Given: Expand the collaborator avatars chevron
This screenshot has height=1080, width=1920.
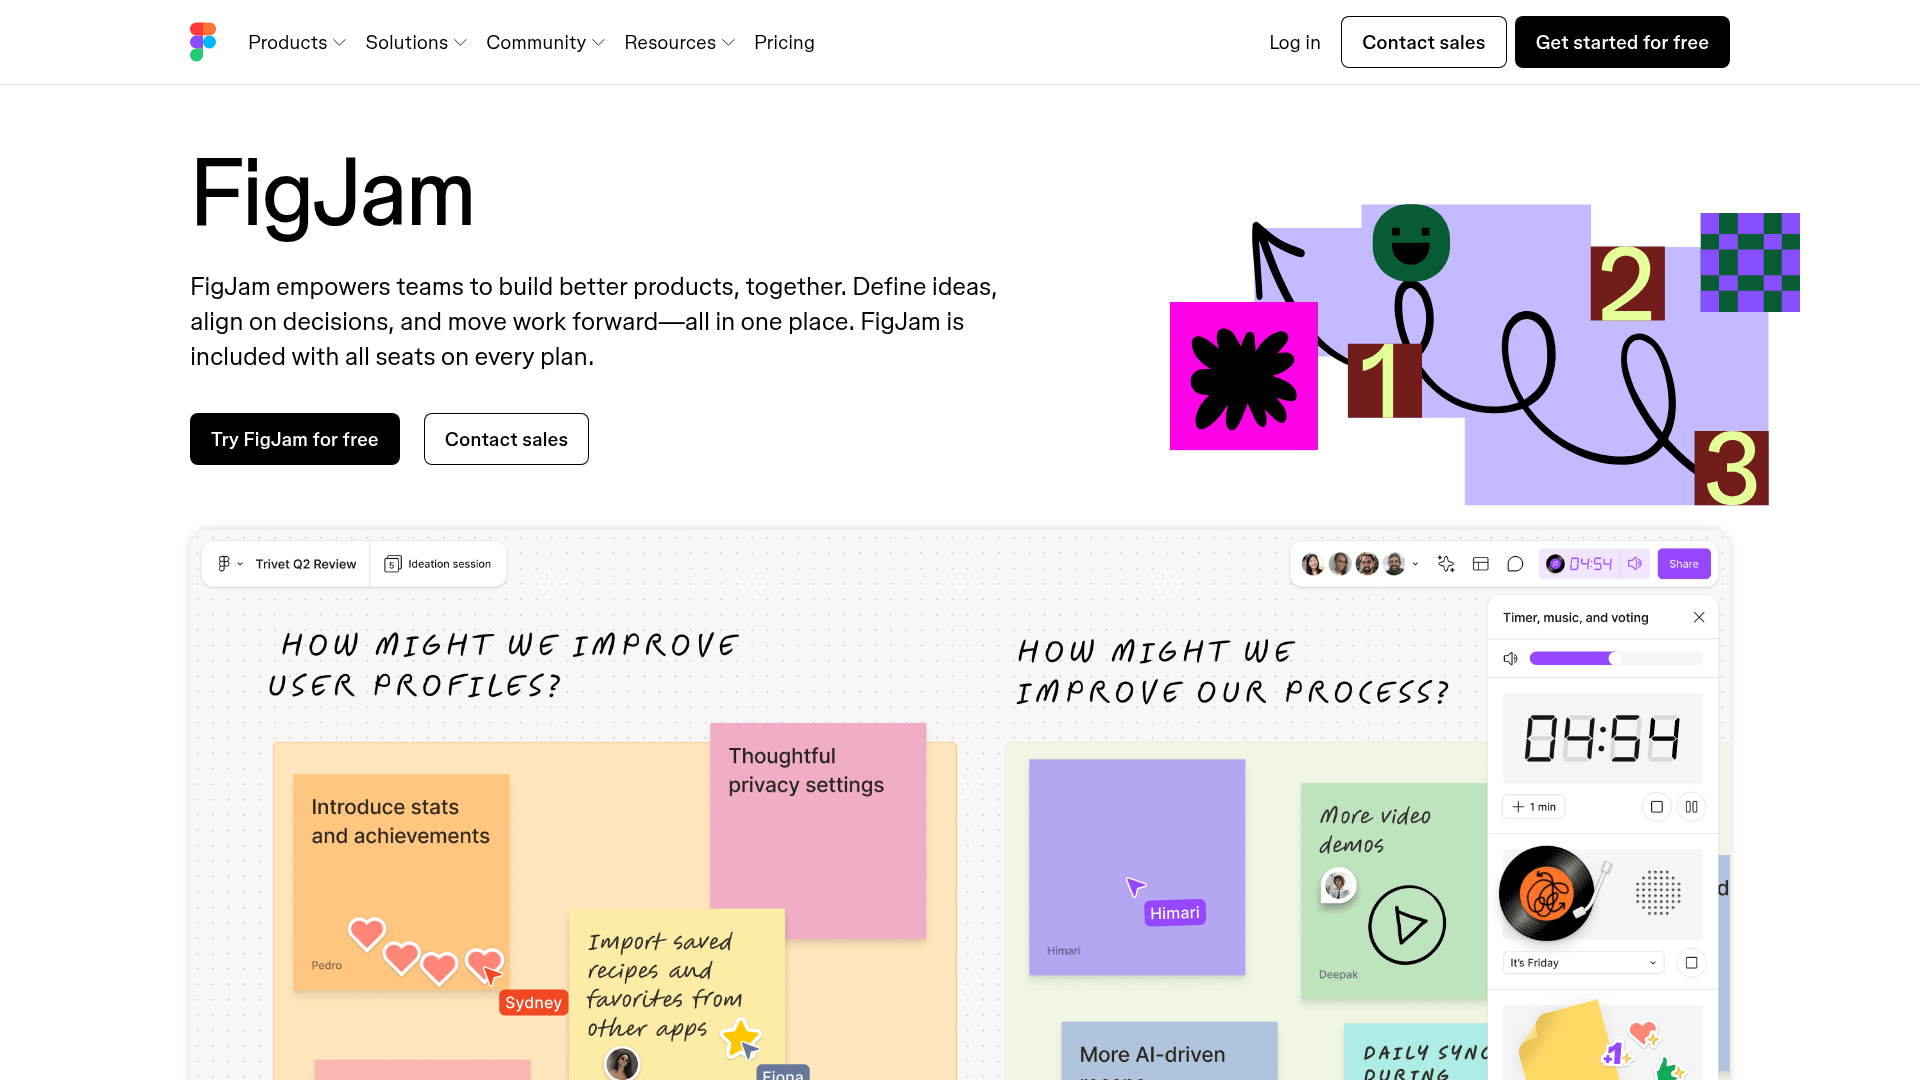Looking at the screenshot, I should 1416,563.
